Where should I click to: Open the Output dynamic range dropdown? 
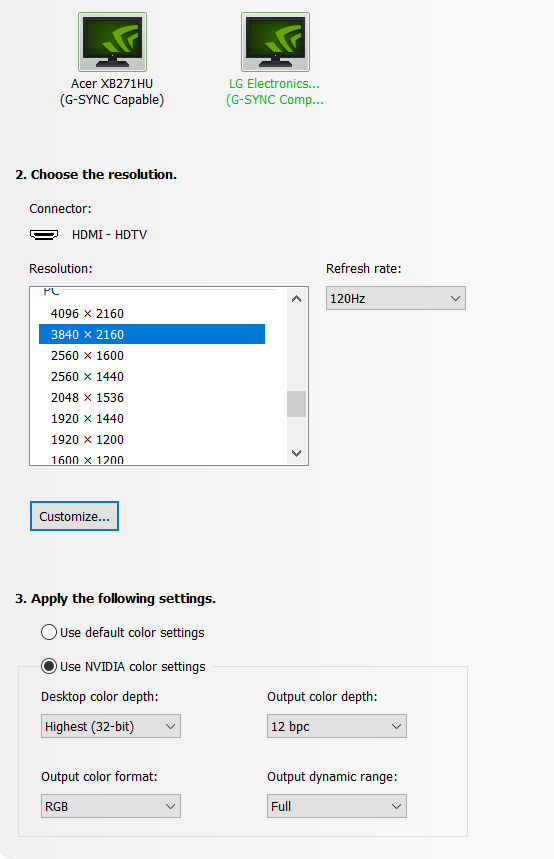(x=336, y=806)
